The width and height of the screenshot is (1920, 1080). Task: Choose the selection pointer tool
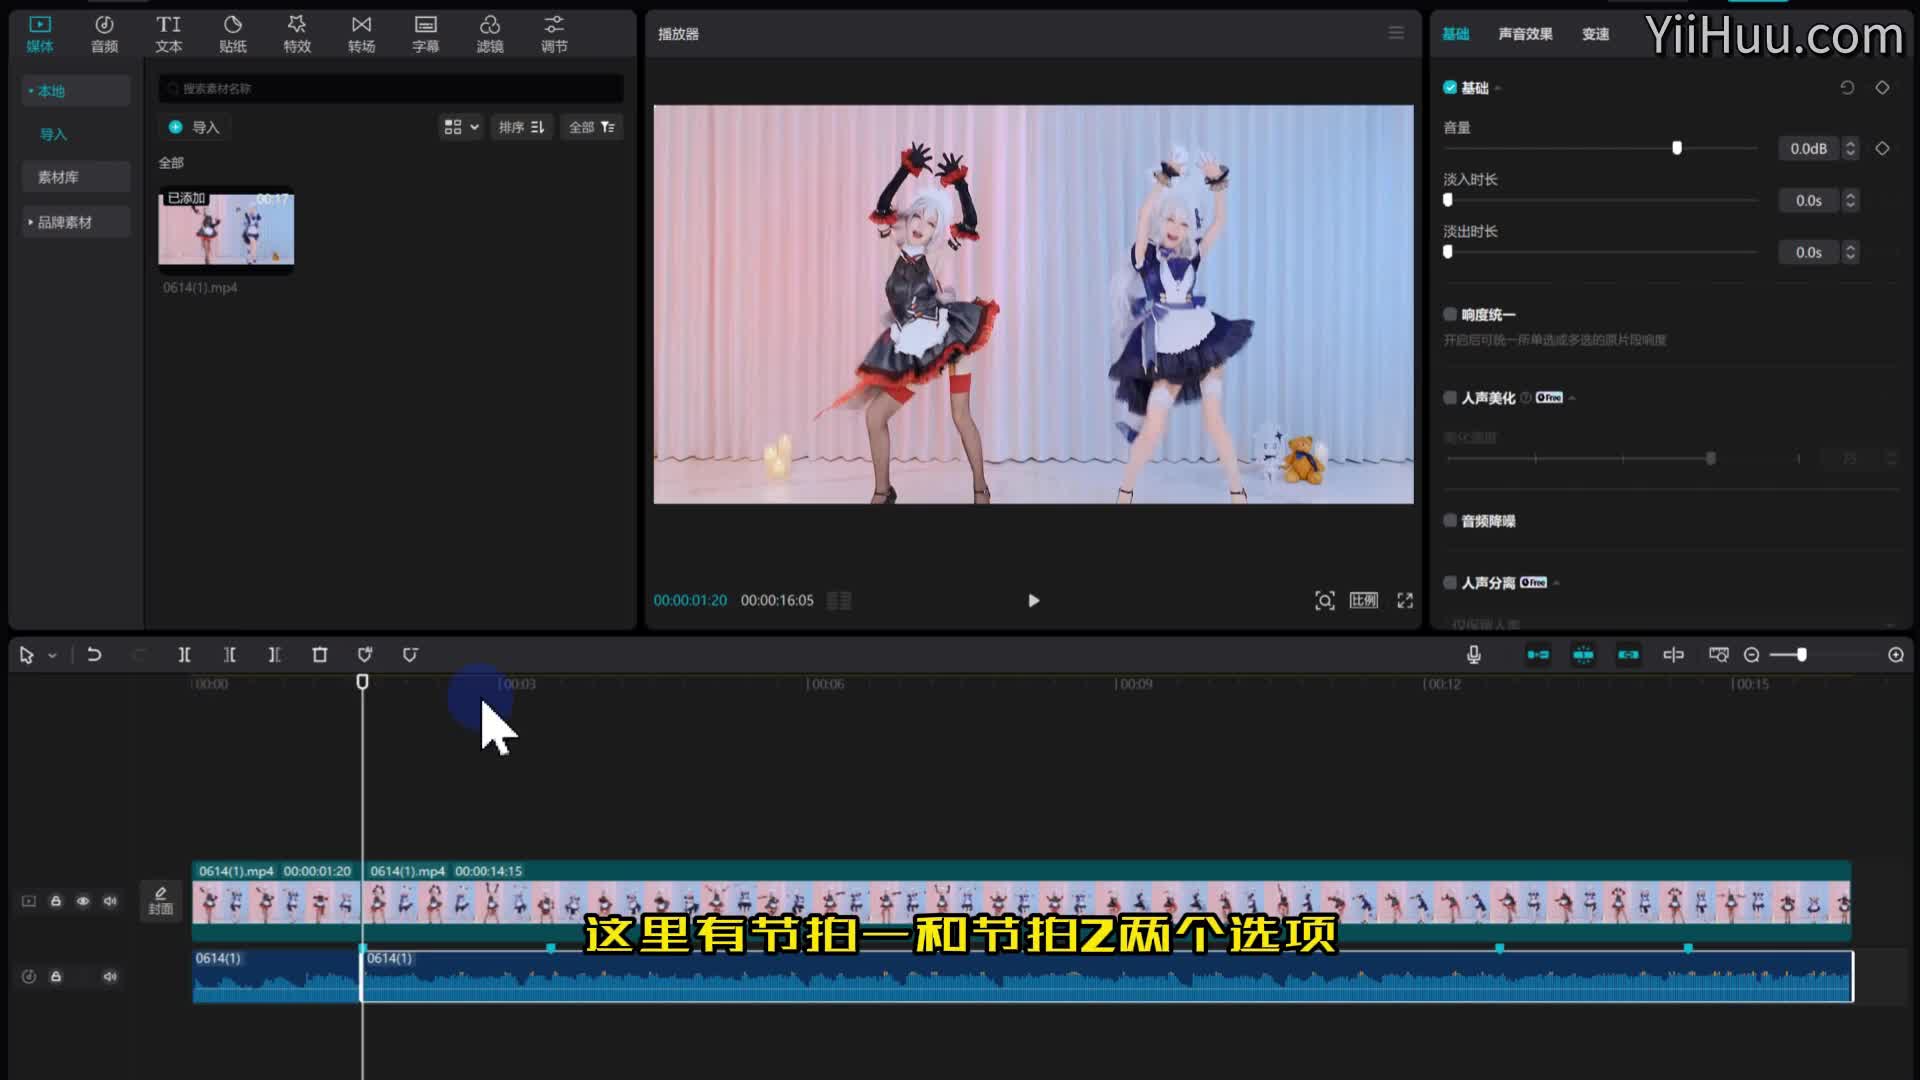click(x=27, y=655)
